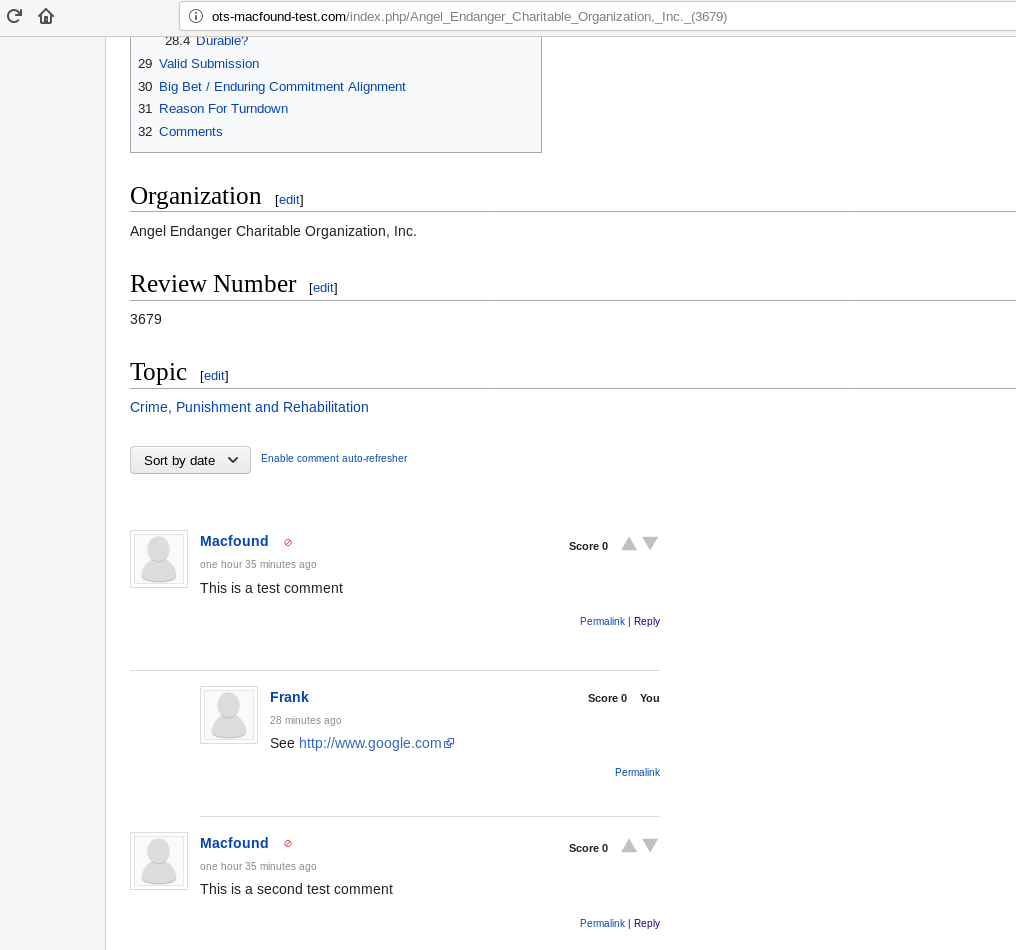1016x950 pixels.
Task: Upvote the first Macfound test comment
Action: tap(629, 544)
